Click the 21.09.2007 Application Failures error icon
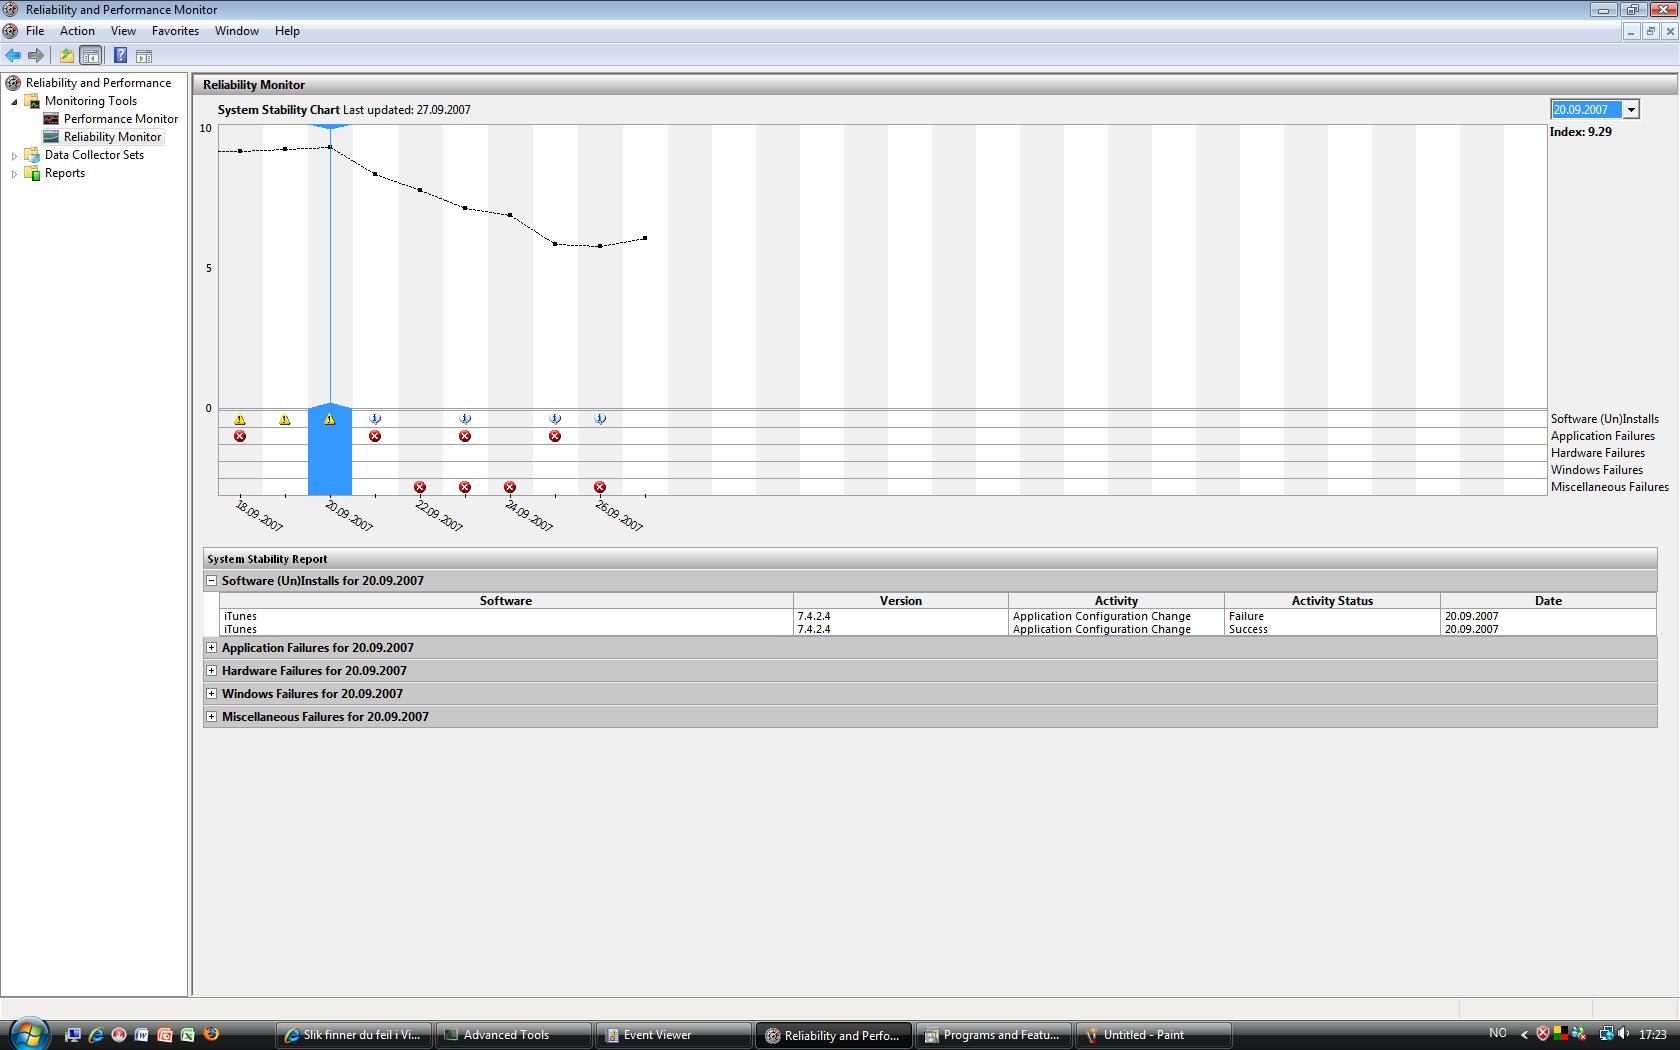The width and height of the screenshot is (1680, 1050). pos(375,437)
